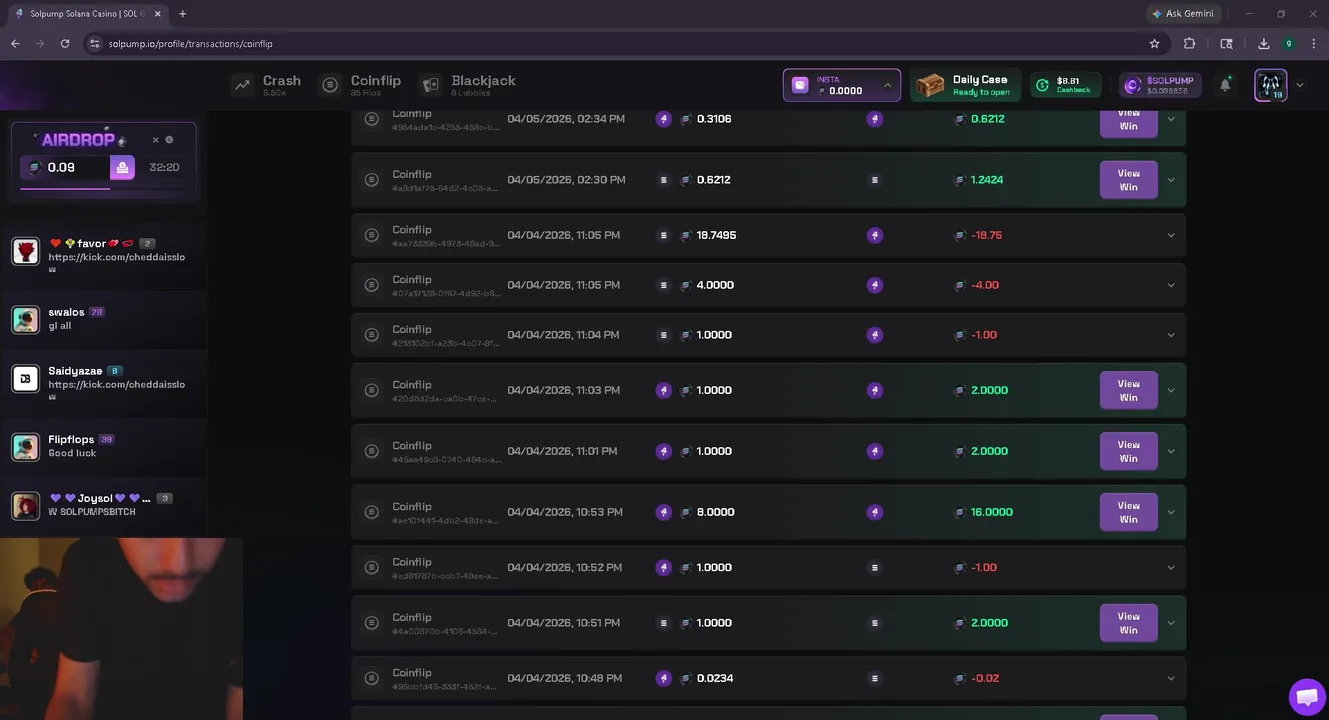The image size is (1329, 720).
Task: Expand the 16.0000 win transaction row
Action: tap(1171, 512)
